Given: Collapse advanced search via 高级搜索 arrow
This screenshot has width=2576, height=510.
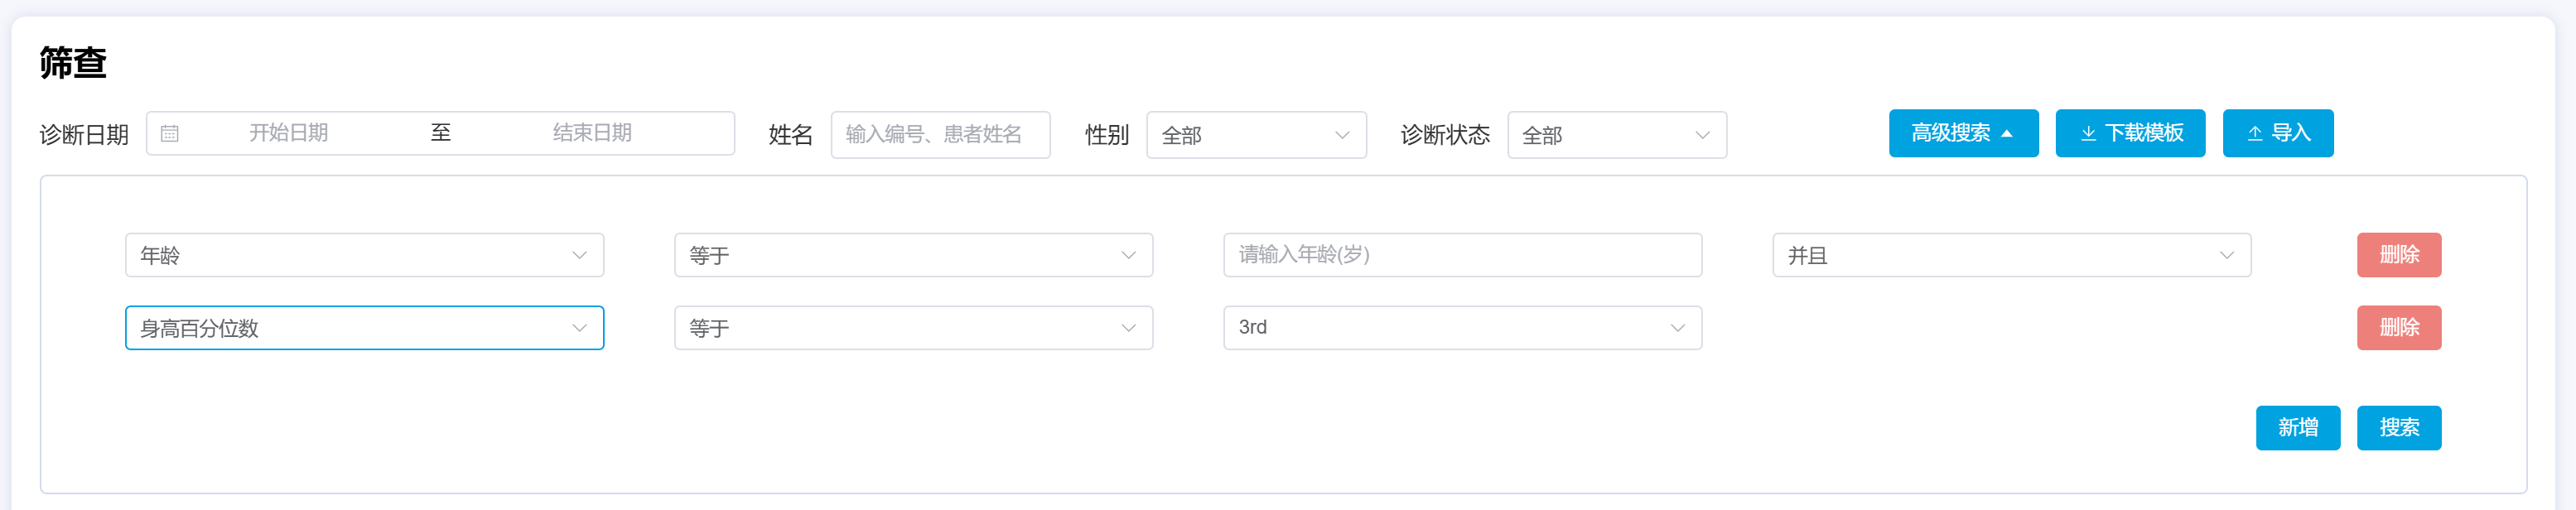Looking at the screenshot, I should (x=2007, y=134).
